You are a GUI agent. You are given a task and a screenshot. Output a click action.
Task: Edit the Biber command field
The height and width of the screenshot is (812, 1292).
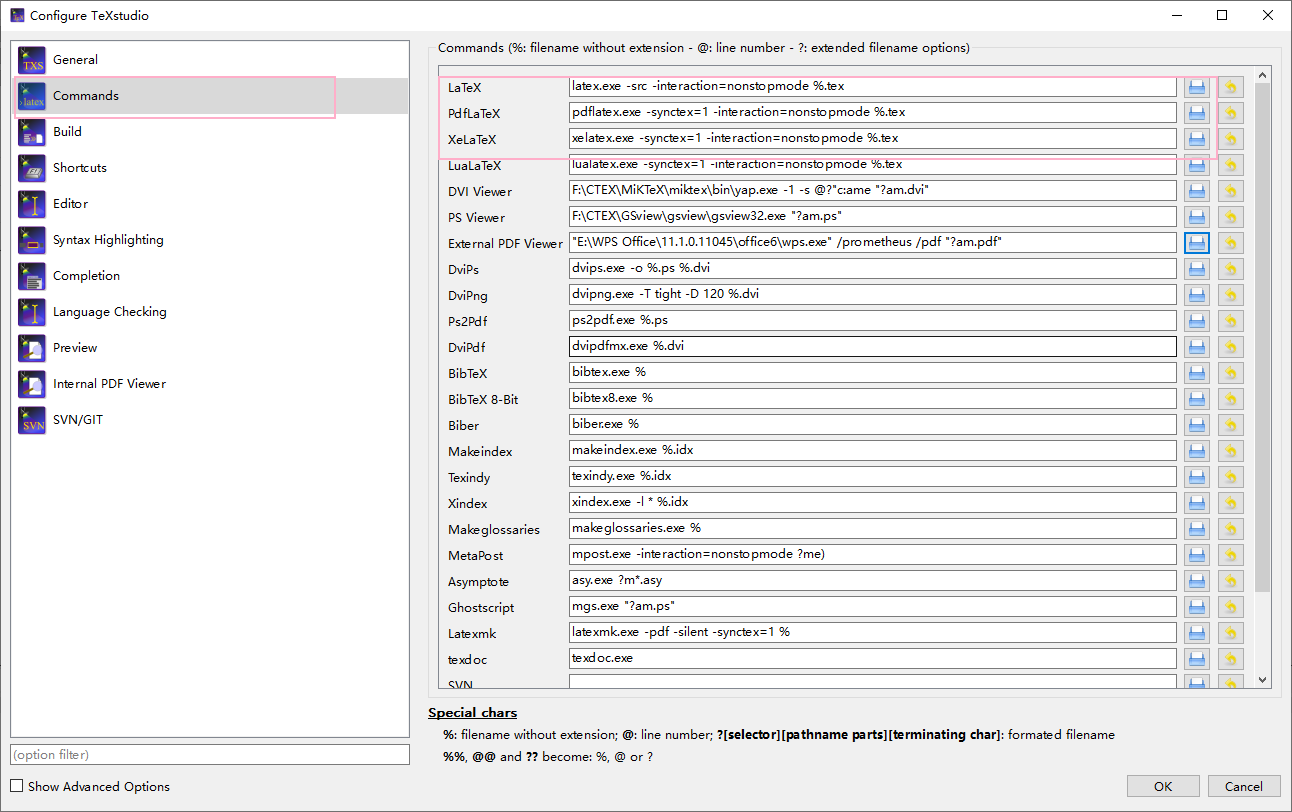873,425
